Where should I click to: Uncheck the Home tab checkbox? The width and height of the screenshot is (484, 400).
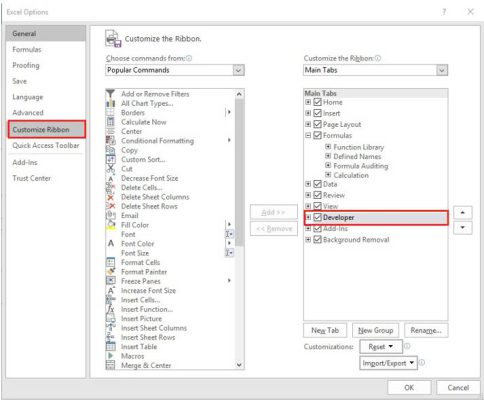tap(317, 102)
